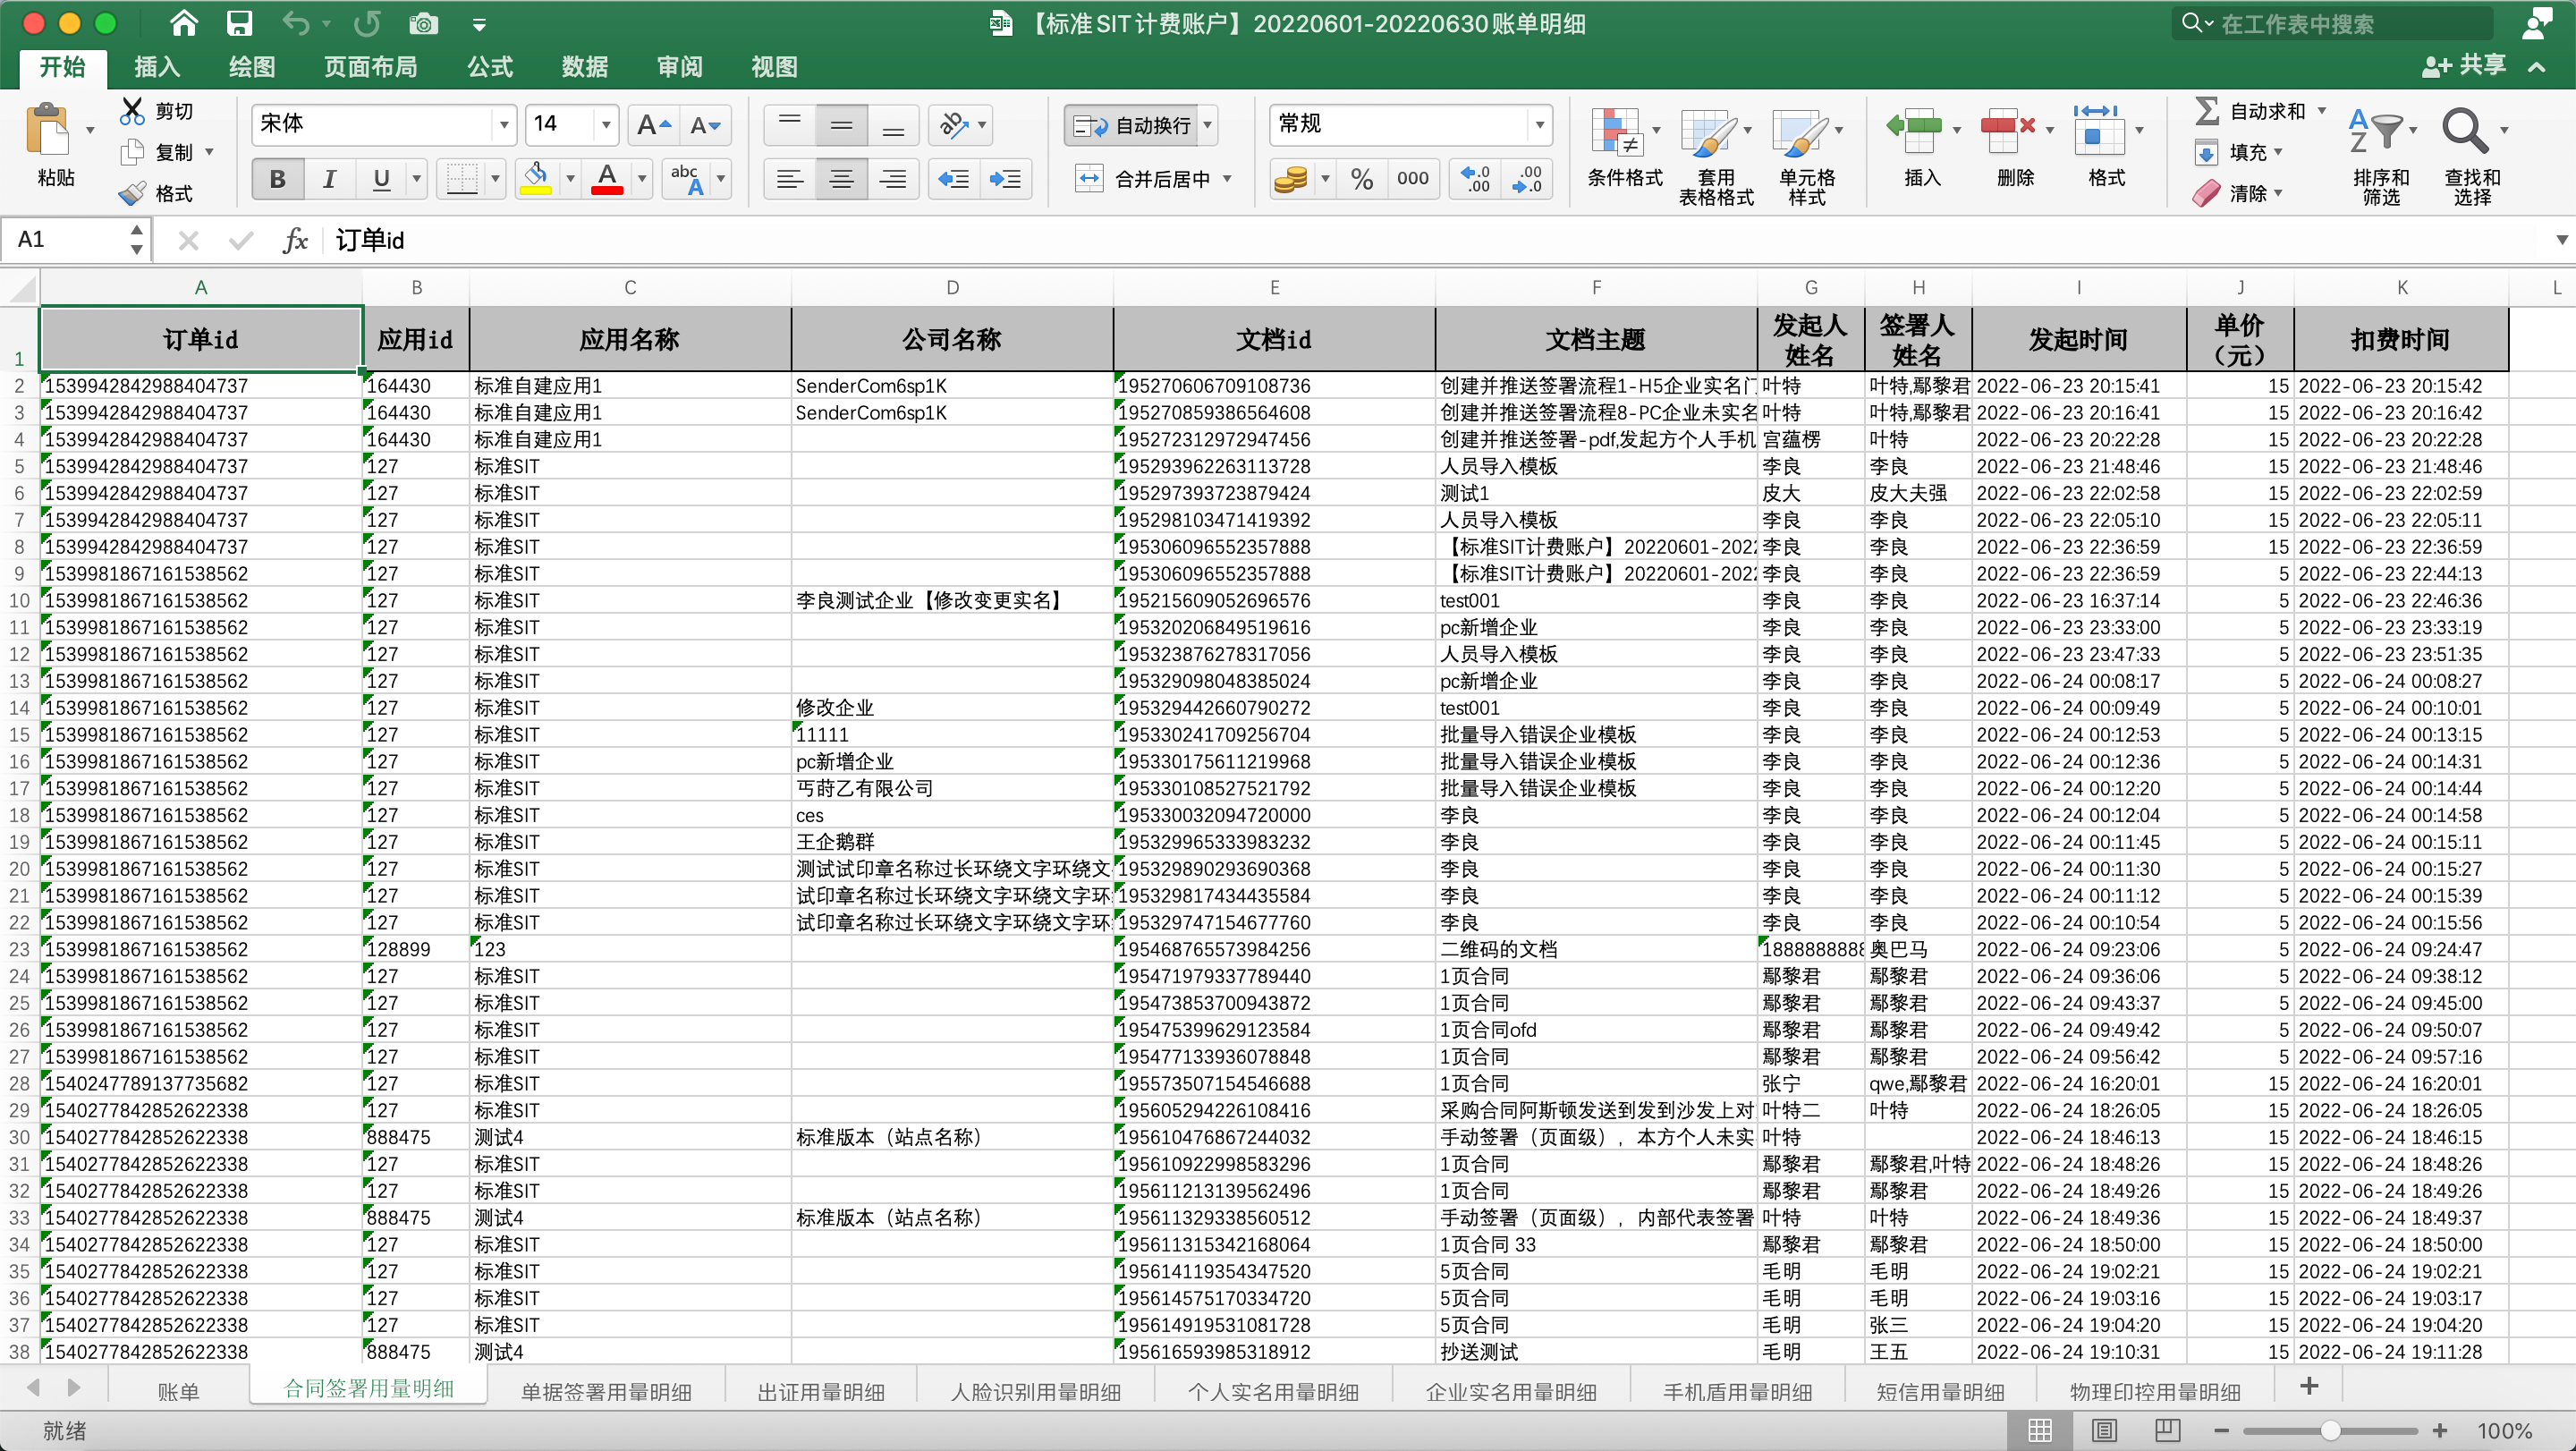Increase decimal places

pyautogui.click(x=1475, y=179)
